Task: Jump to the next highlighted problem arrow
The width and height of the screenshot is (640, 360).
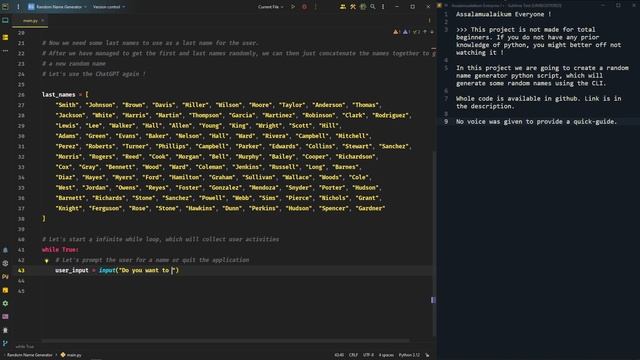Action: 432,32
